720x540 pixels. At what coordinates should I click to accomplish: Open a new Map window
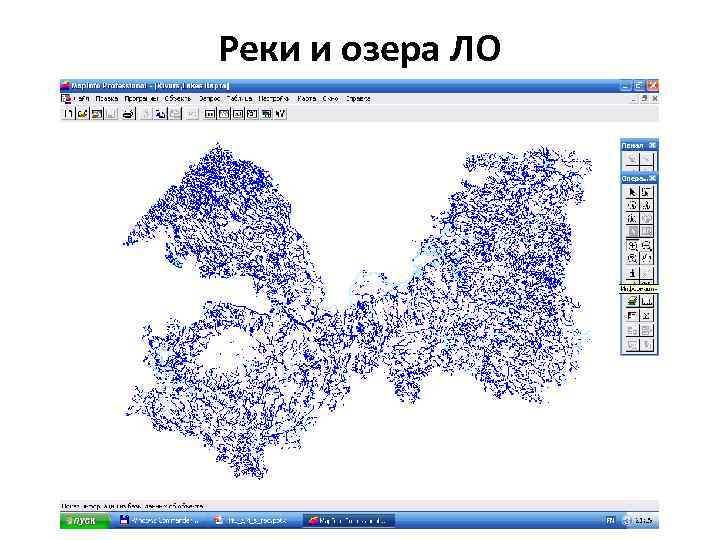pos(224,113)
